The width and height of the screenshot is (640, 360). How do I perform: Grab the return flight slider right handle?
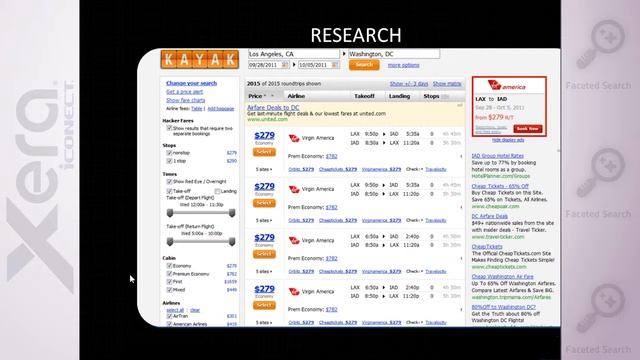[232, 242]
